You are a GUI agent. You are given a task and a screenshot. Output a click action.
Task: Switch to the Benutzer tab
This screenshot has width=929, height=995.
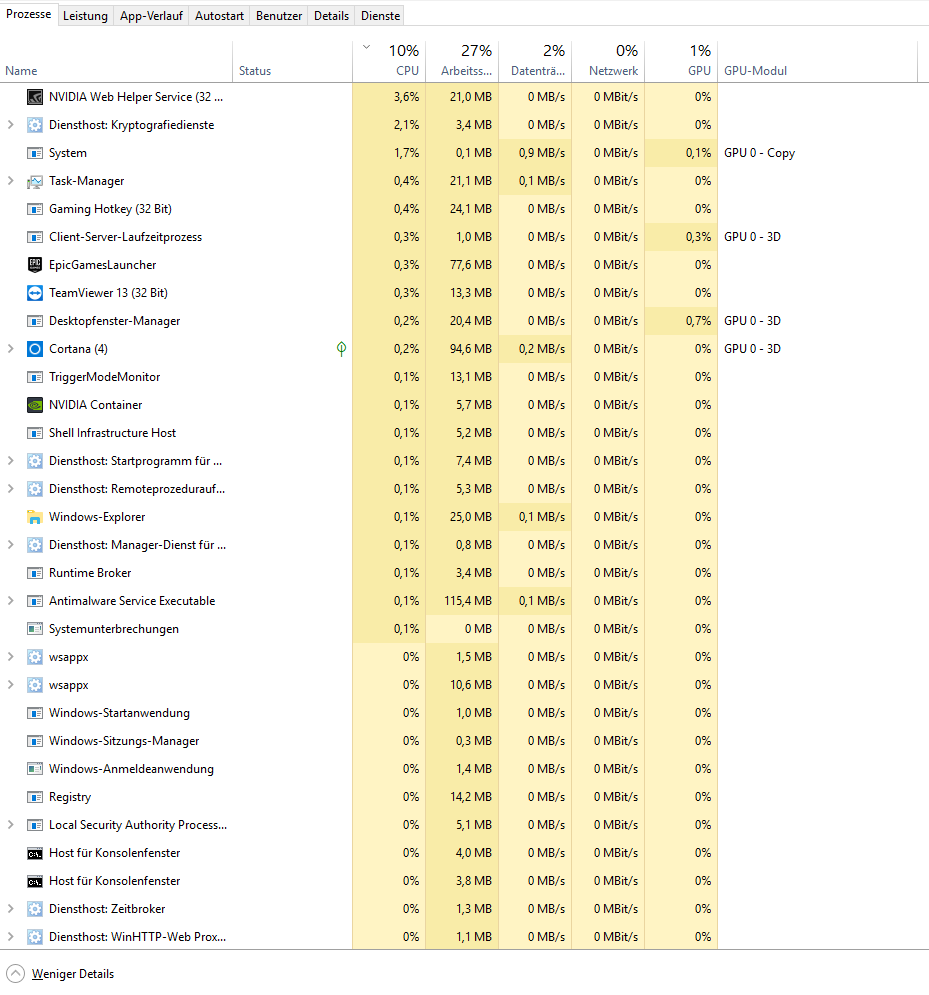pos(279,16)
